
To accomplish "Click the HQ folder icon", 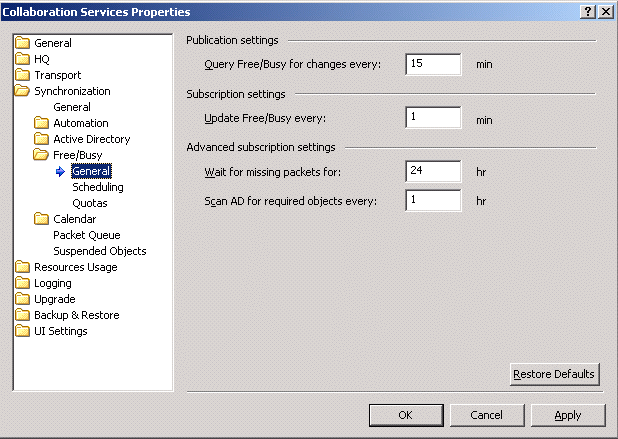I will coord(23,59).
